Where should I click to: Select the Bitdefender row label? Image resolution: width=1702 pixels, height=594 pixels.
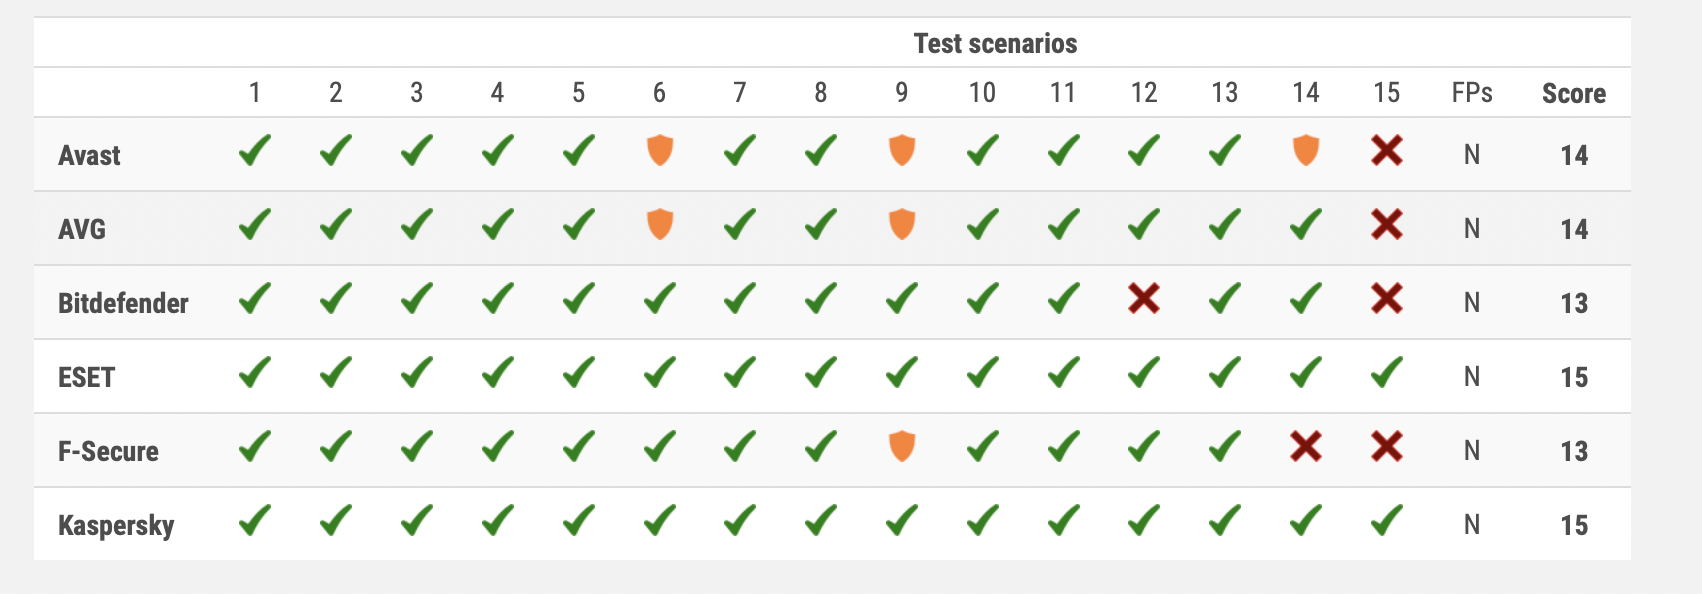coord(123,304)
